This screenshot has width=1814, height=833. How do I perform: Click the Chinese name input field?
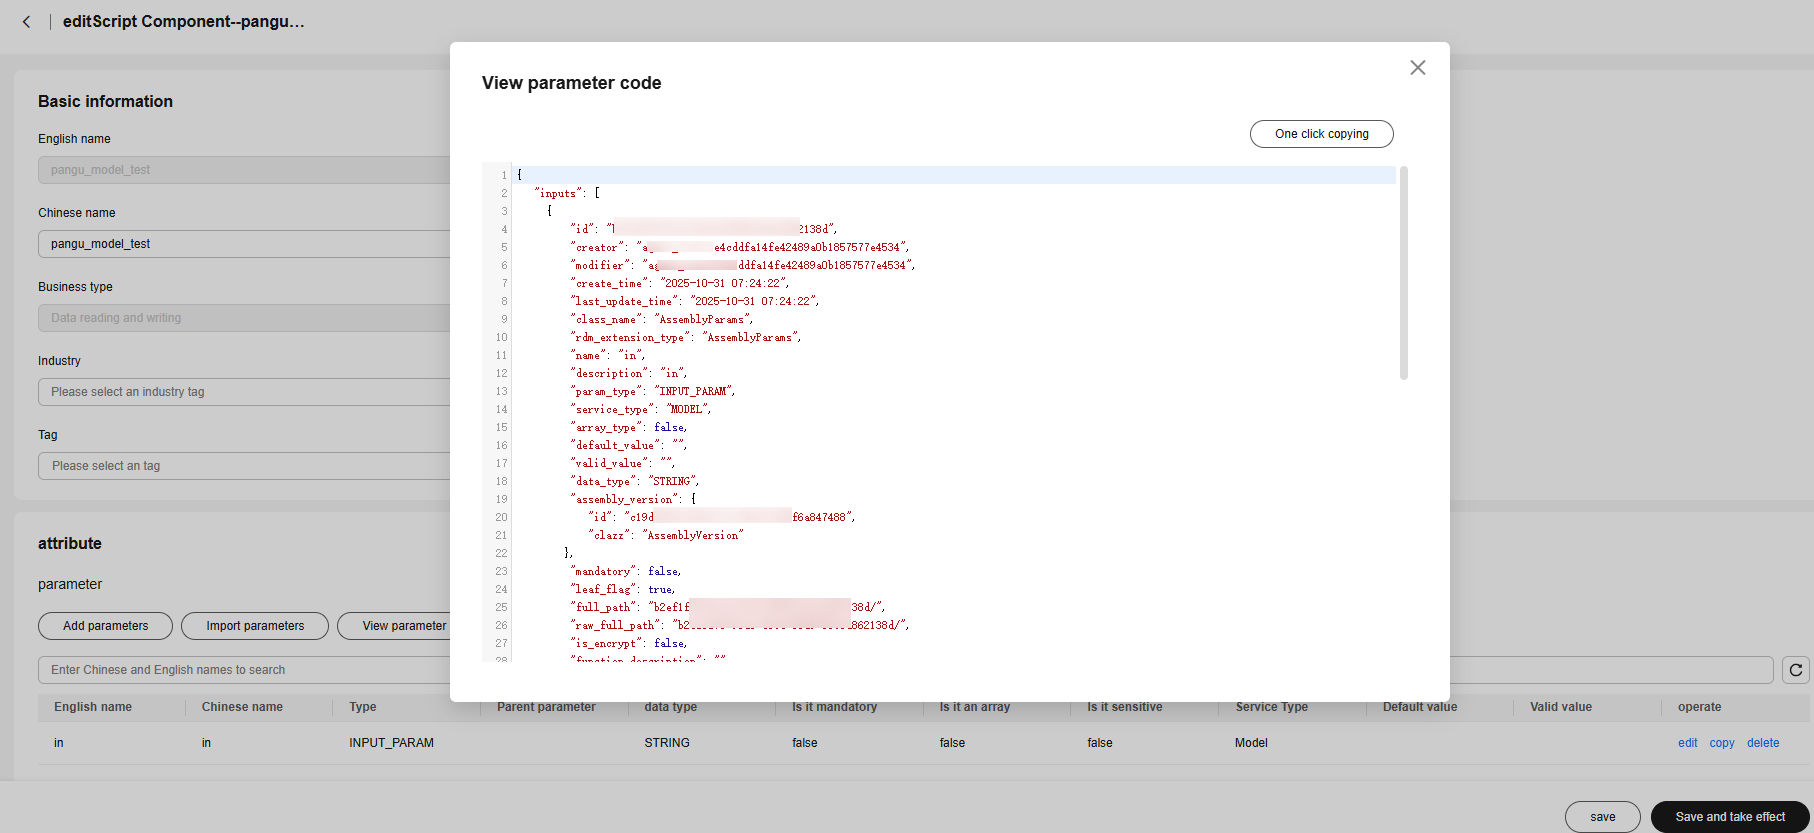click(244, 244)
